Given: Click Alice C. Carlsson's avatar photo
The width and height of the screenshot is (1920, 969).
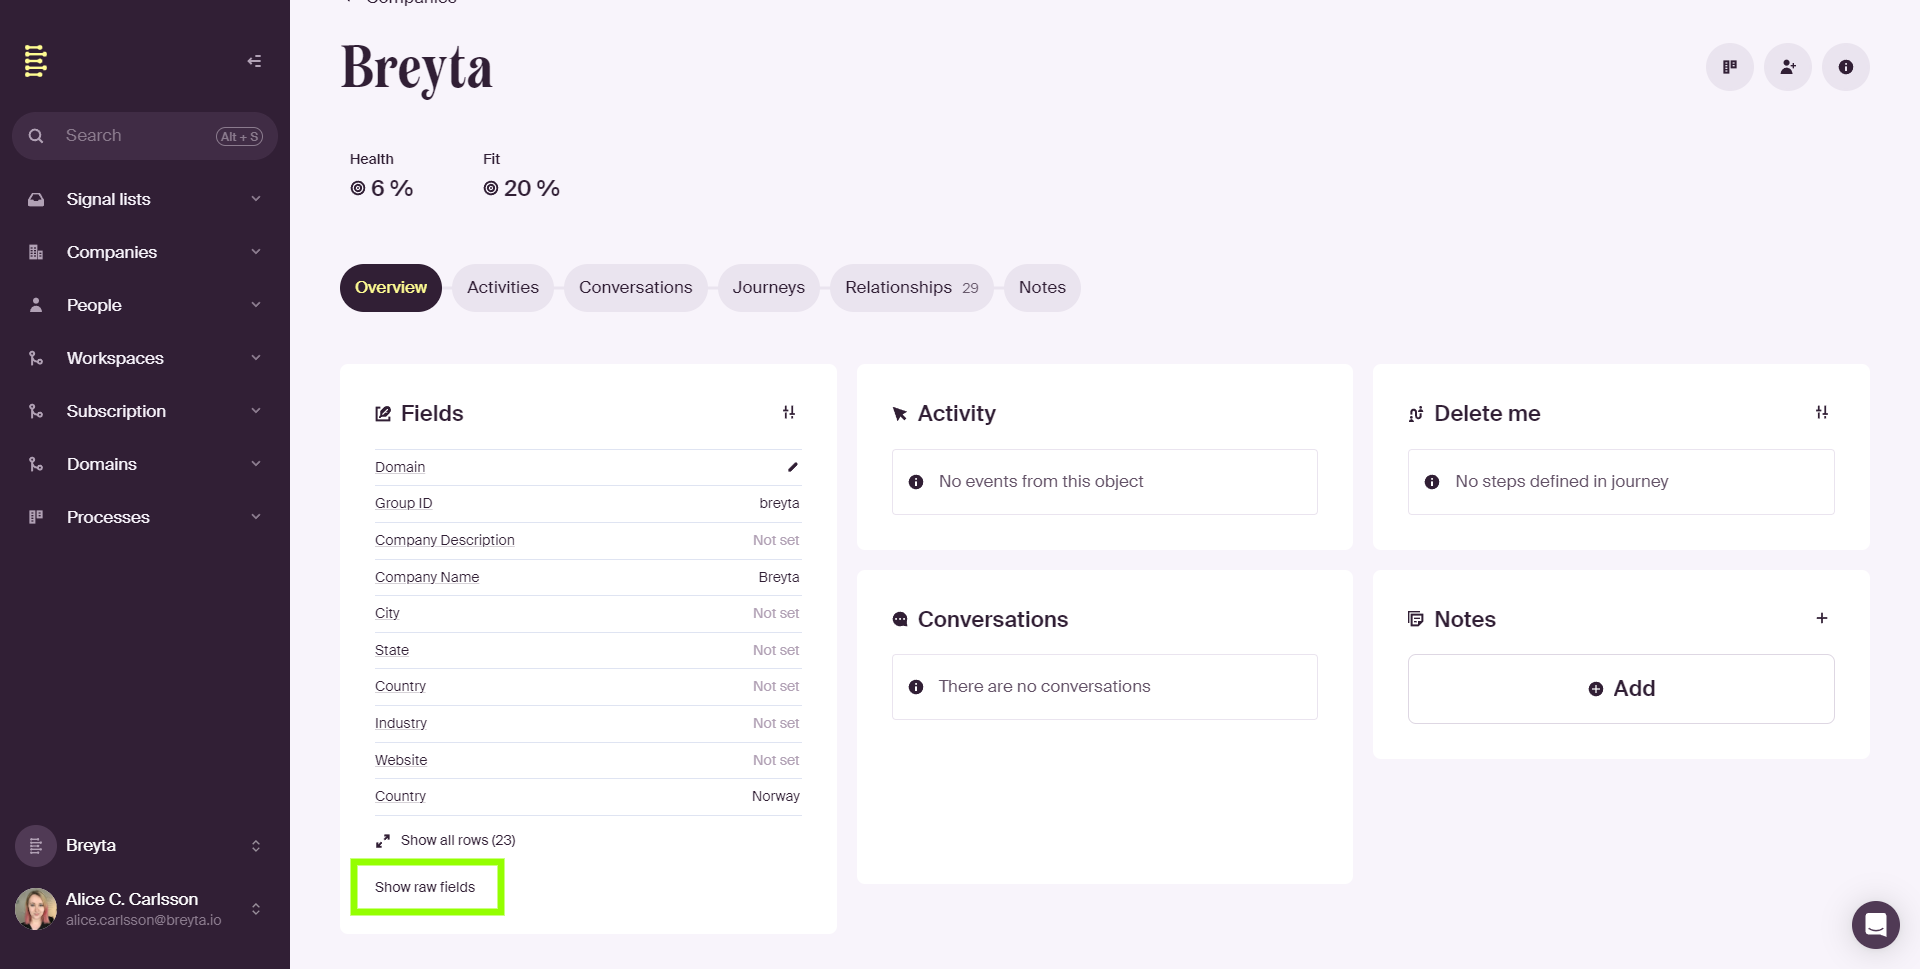Looking at the screenshot, I should point(36,909).
